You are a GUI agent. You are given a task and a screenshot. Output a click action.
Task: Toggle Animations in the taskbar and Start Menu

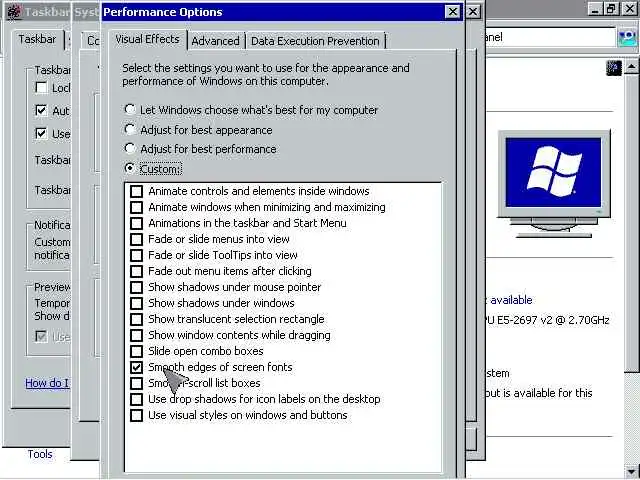point(136,223)
